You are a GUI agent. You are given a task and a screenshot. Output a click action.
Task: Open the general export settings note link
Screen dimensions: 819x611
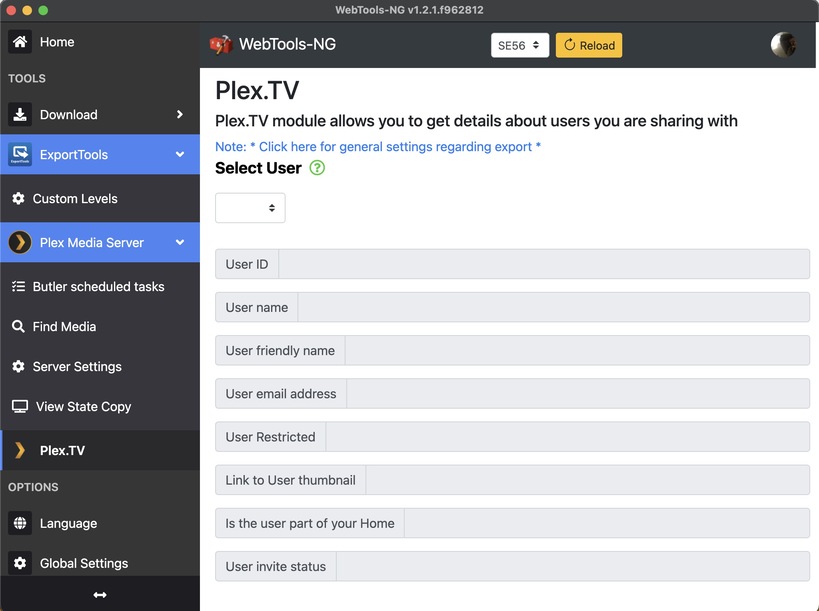coord(379,147)
